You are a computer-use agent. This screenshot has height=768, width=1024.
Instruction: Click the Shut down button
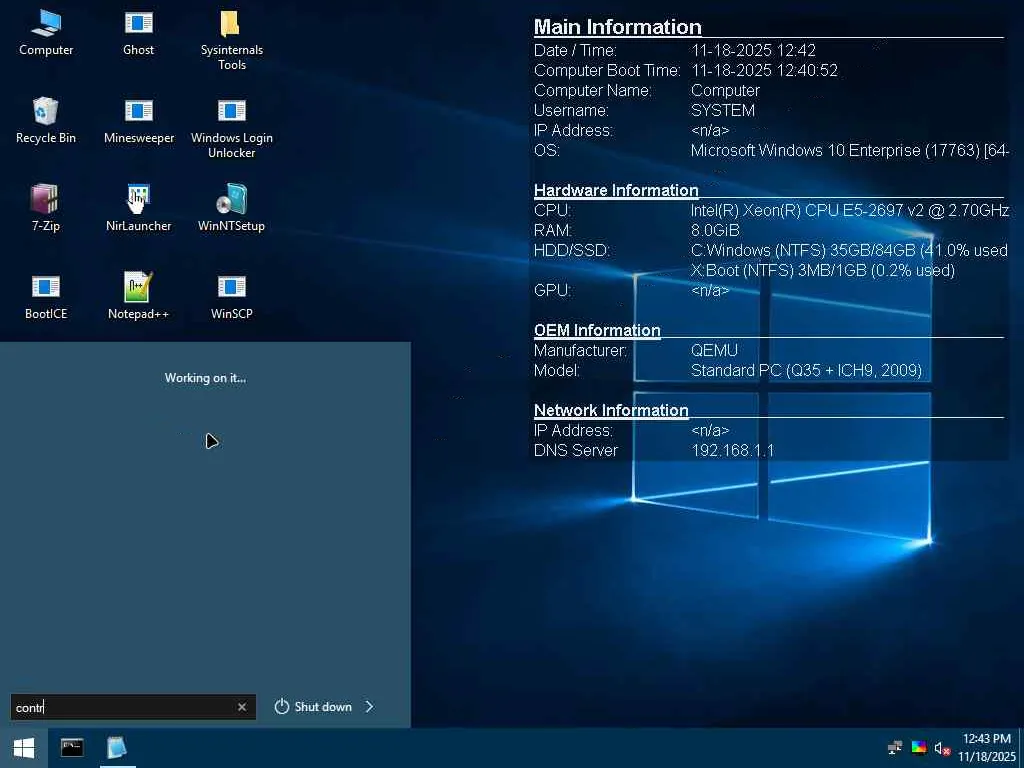[313, 707]
